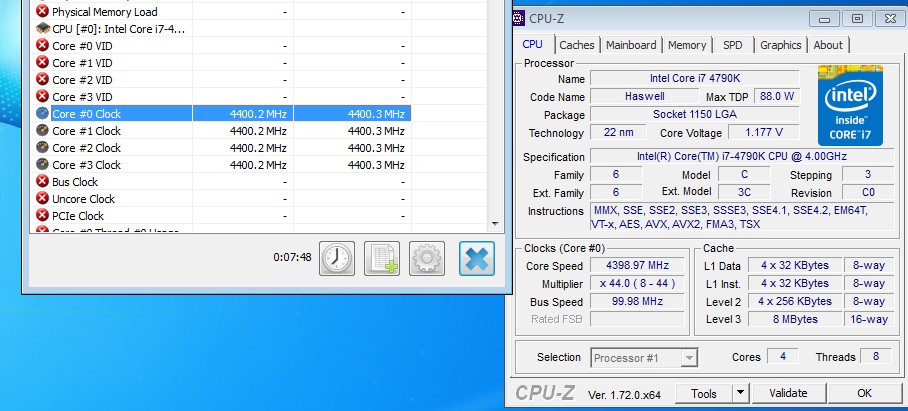Click the CPU chip icon for CPU [#0]

pos(42,28)
